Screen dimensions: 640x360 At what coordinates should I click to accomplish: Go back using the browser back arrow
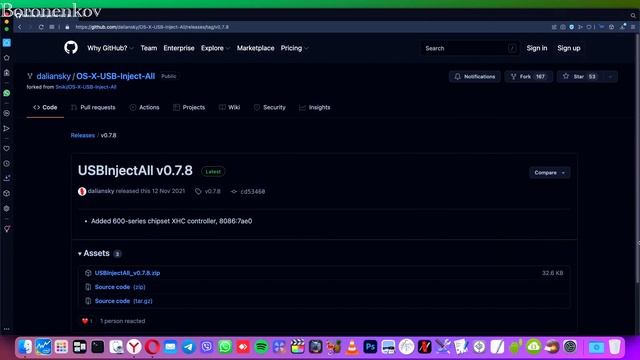click(x=20, y=27)
